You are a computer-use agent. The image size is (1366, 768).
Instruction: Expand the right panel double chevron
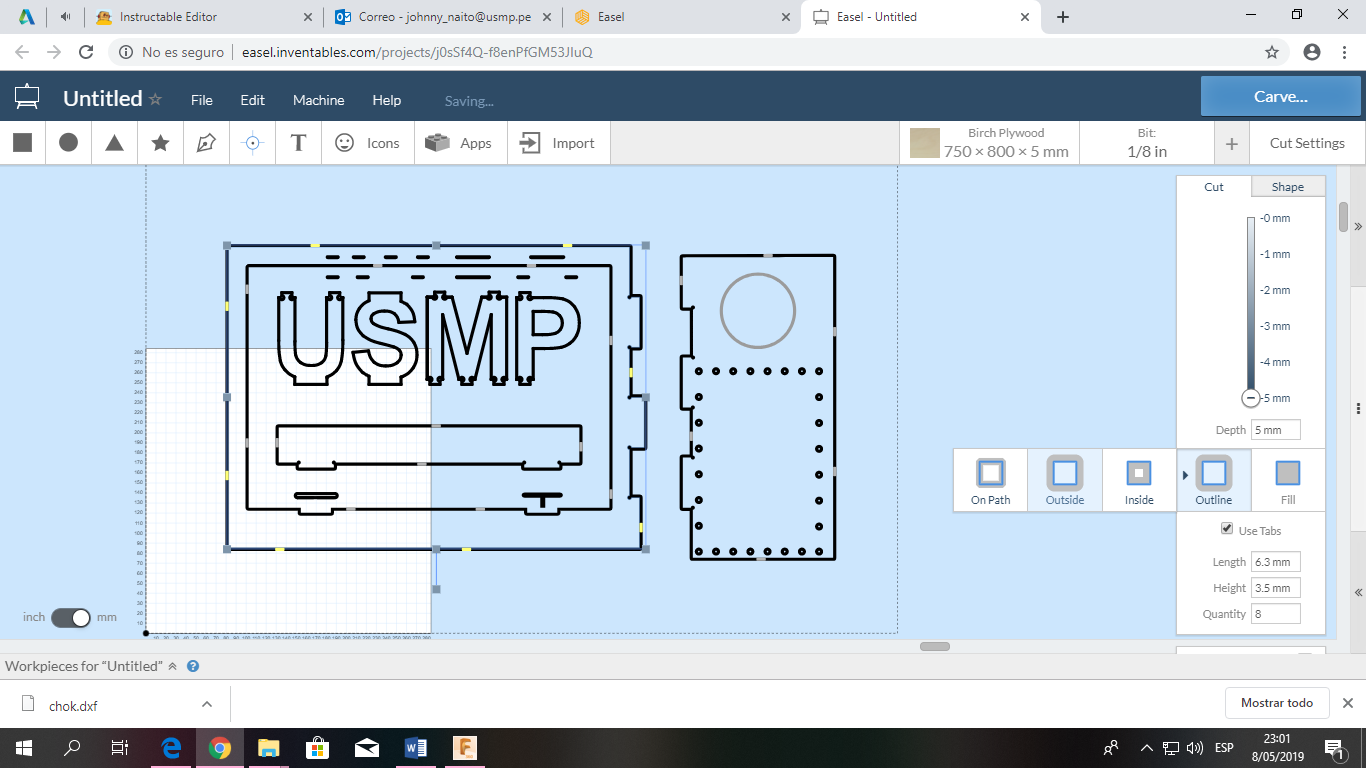[x=1358, y=227]
